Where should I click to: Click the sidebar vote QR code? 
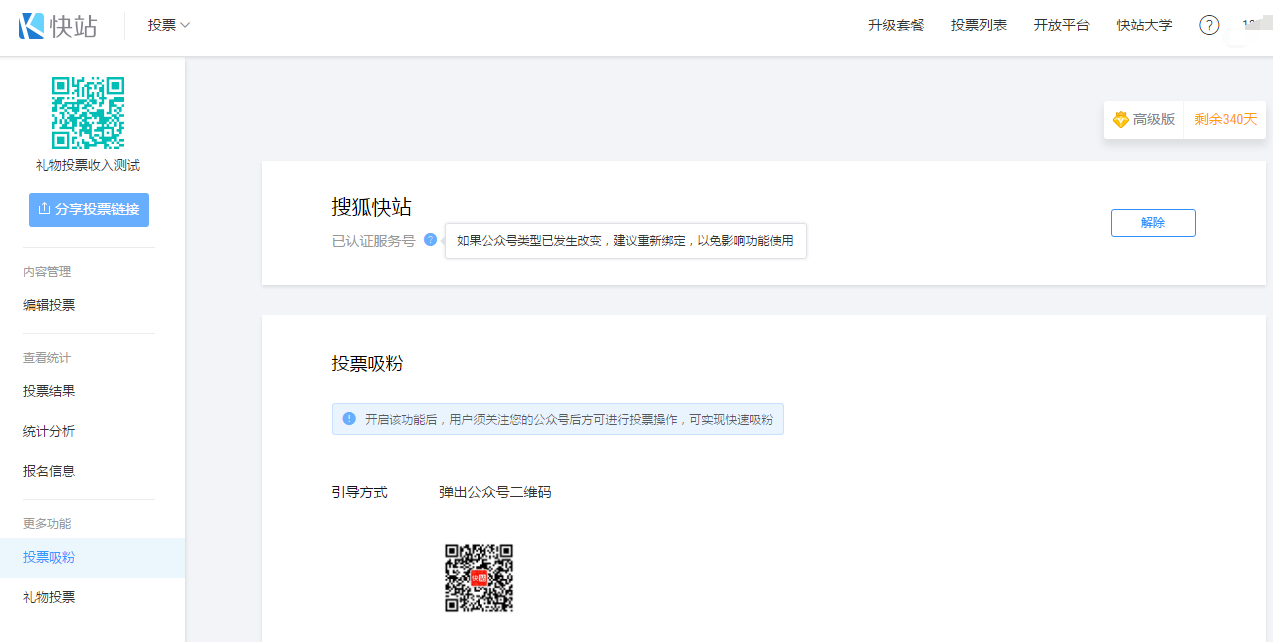point(88,113)
